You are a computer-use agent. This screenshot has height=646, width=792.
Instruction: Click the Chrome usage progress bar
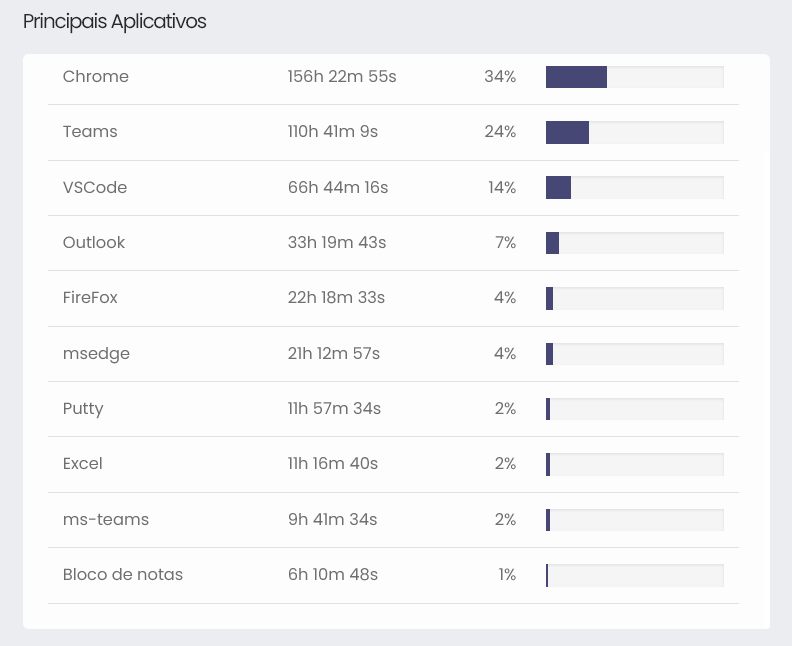pos(634,77)
